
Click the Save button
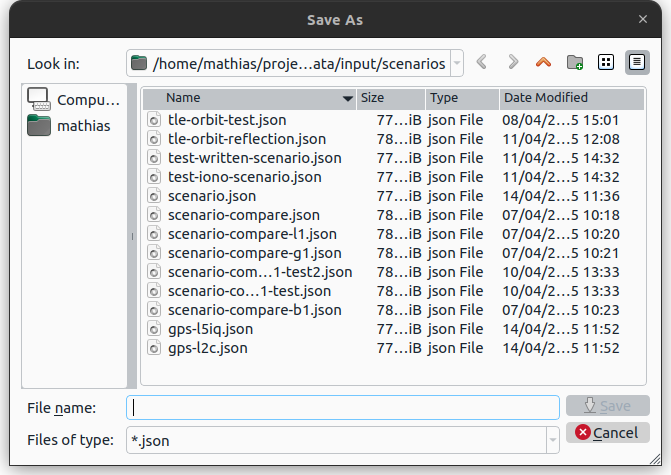point(608,406)
